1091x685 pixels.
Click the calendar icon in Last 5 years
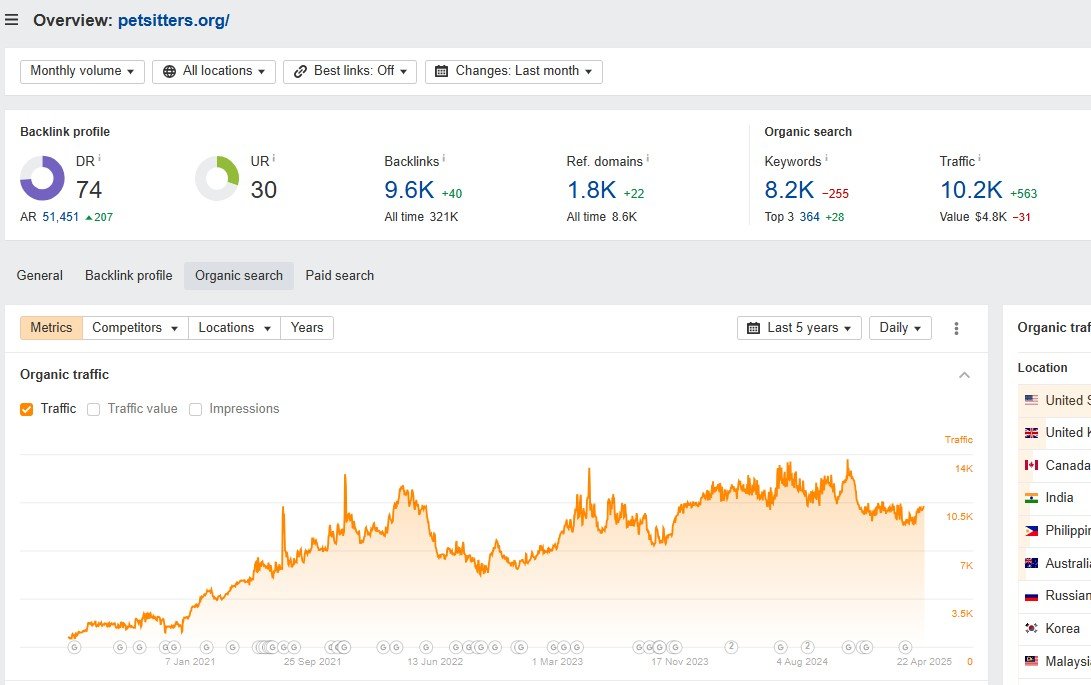[753, 328]
